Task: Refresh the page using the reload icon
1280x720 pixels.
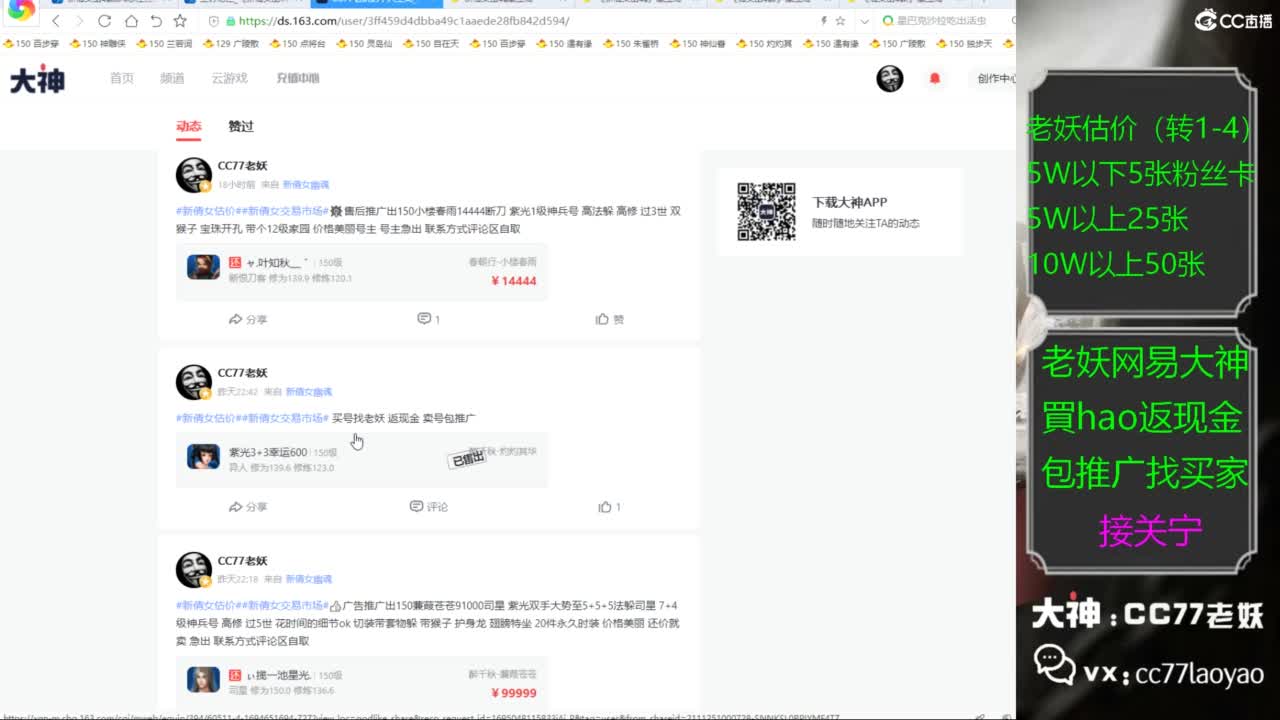Action: pyautogui.click(x=104, y=20)
